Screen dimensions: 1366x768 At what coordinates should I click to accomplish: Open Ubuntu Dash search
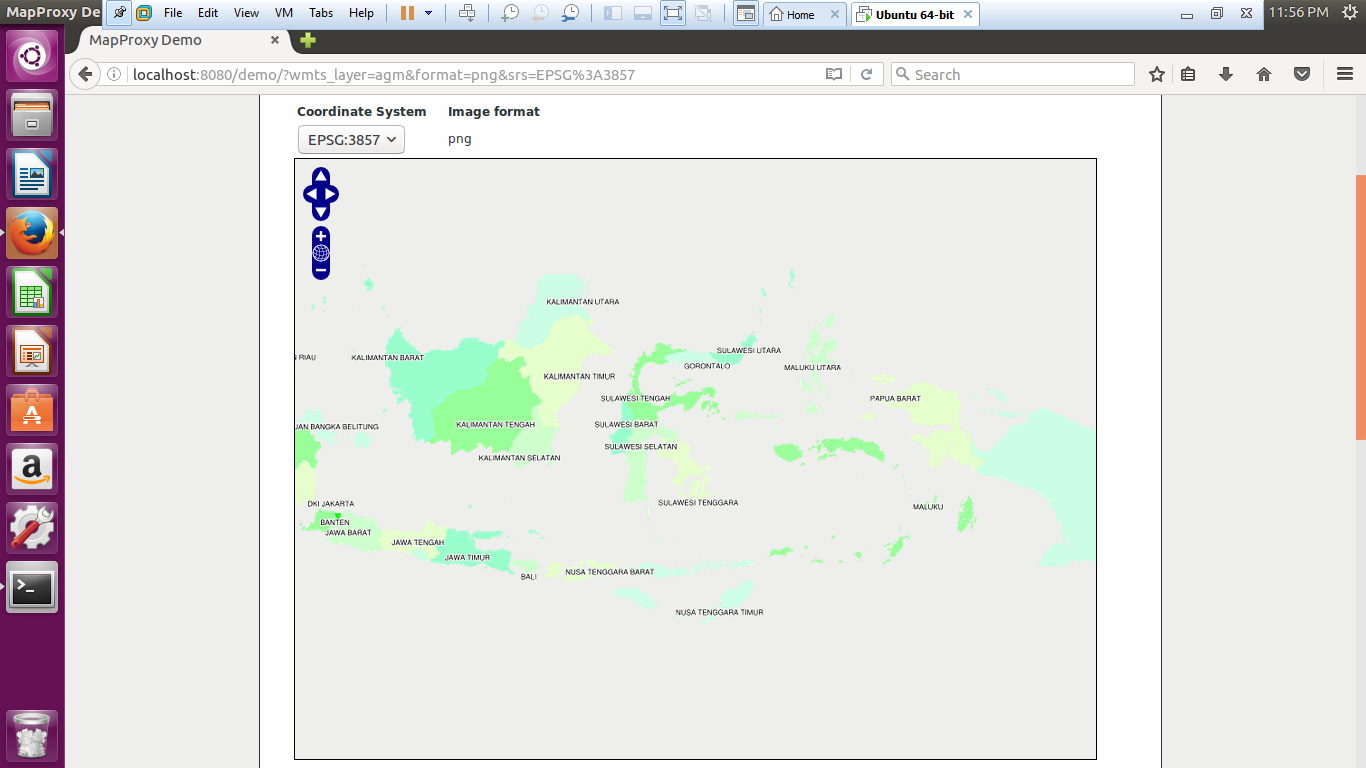tap(33, 57)
